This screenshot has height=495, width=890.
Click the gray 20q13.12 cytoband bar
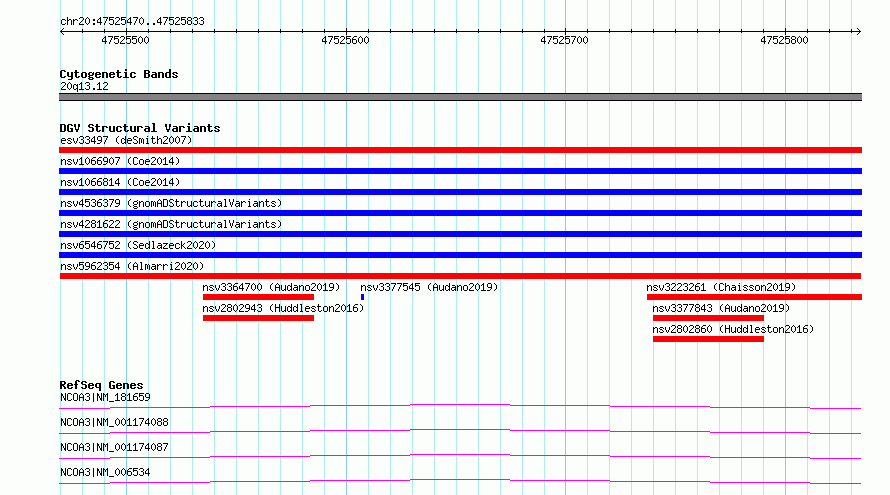460,97
